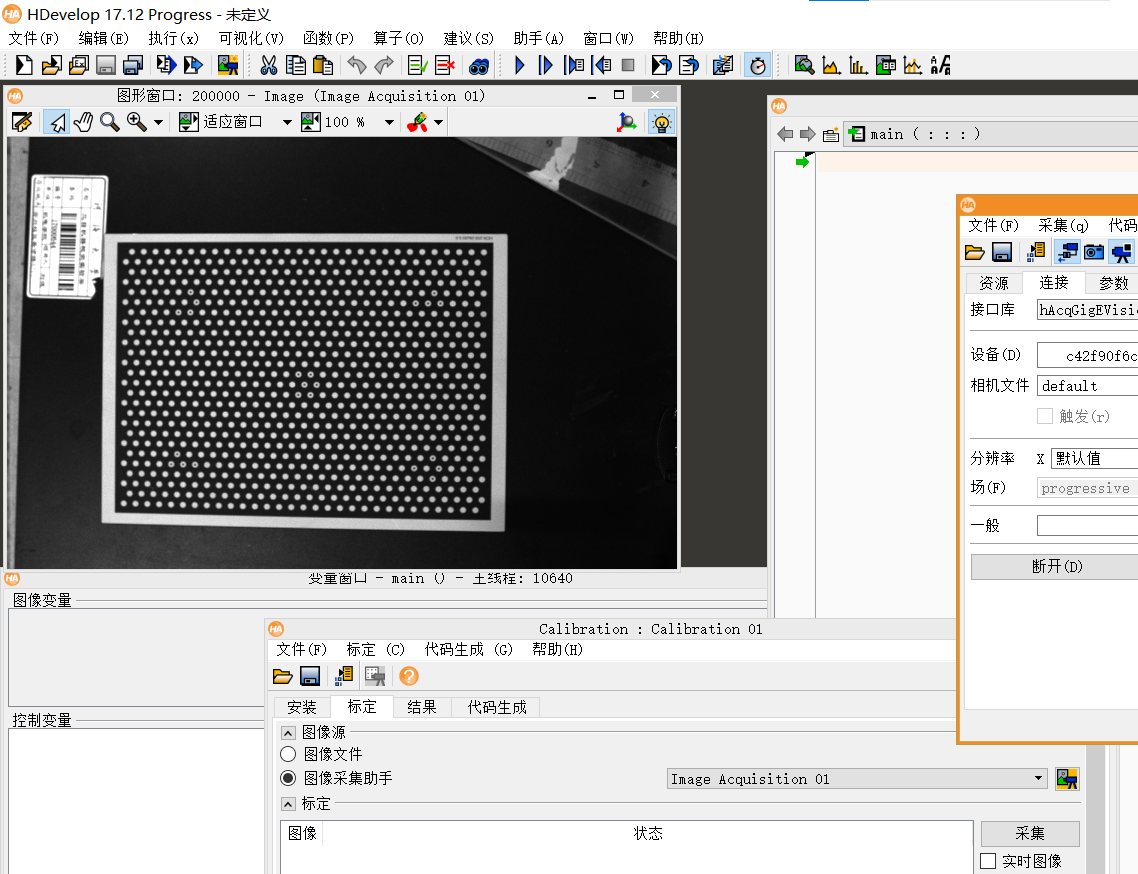Screen dimensions: 1138x874
Task: Click the 相机文件 default input field
Action: pos(1087,385)
